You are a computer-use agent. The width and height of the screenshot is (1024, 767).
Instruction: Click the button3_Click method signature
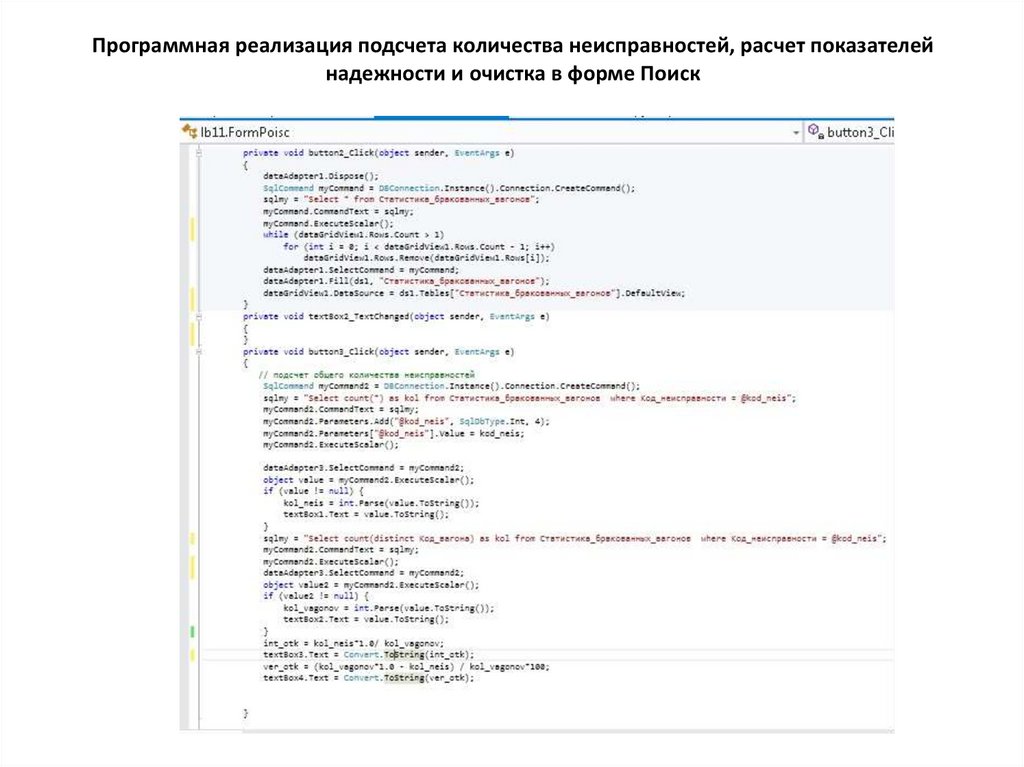tap(379, 351)
